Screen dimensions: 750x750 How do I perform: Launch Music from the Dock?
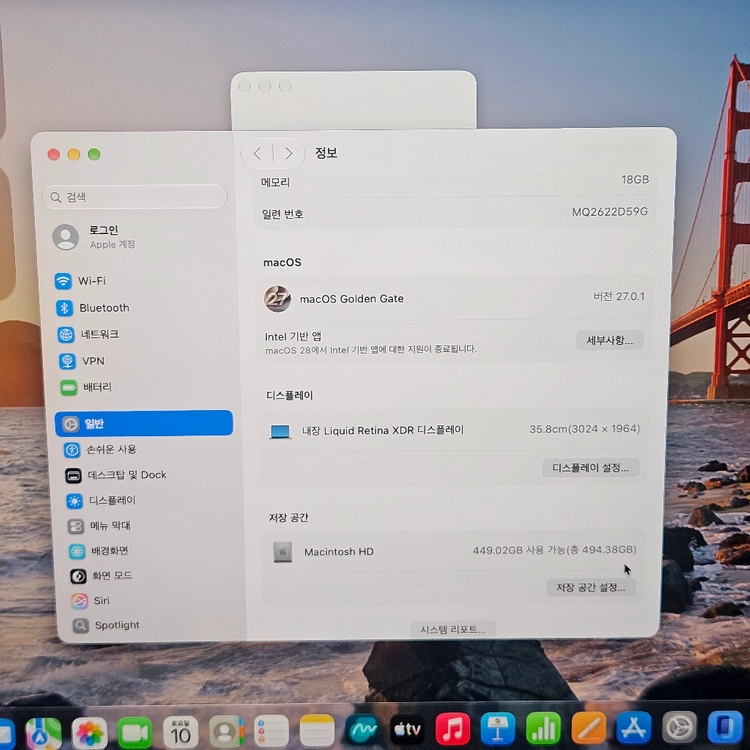452,729
